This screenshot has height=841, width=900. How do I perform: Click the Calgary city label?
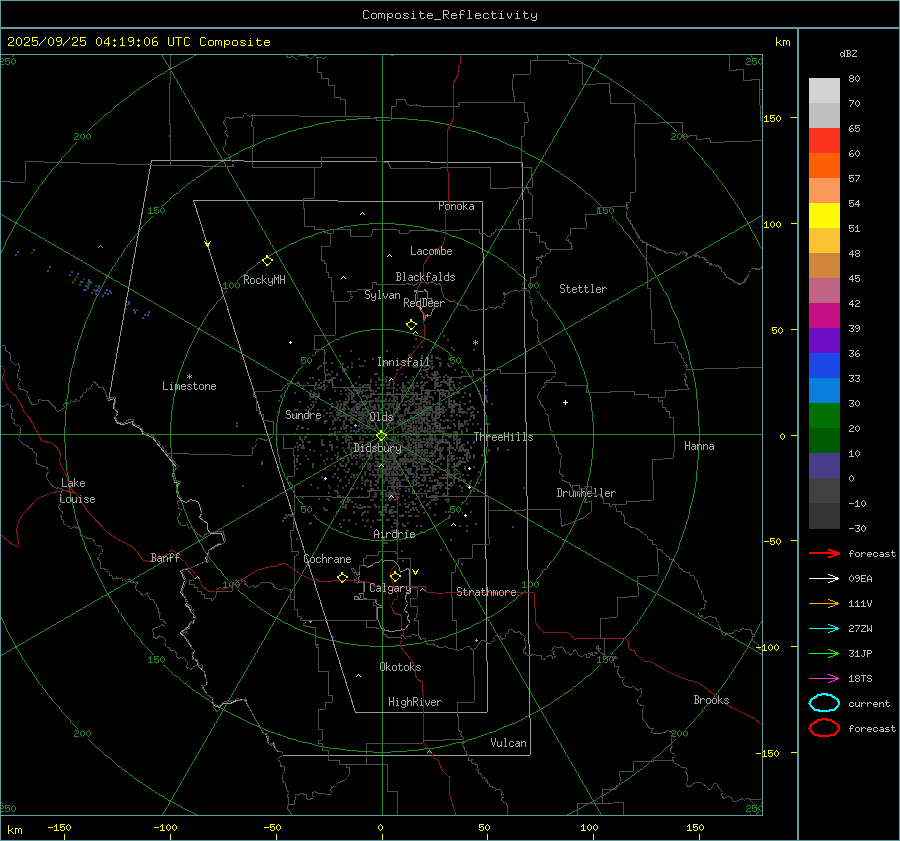click(x=389, y=589)
